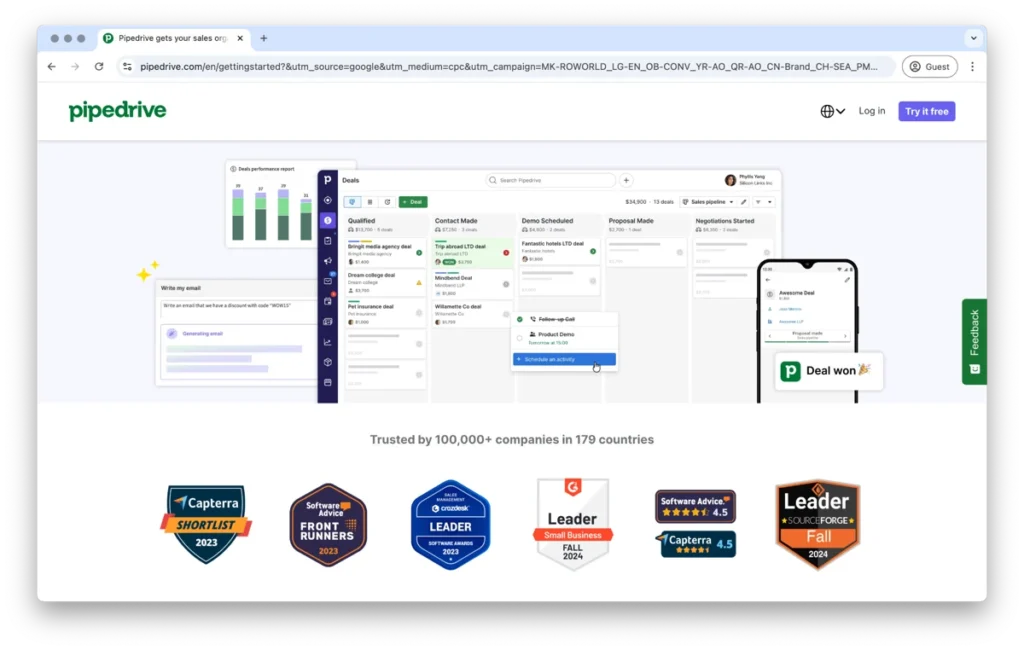Click the Activities calendar icon in the sidebar

328,301
